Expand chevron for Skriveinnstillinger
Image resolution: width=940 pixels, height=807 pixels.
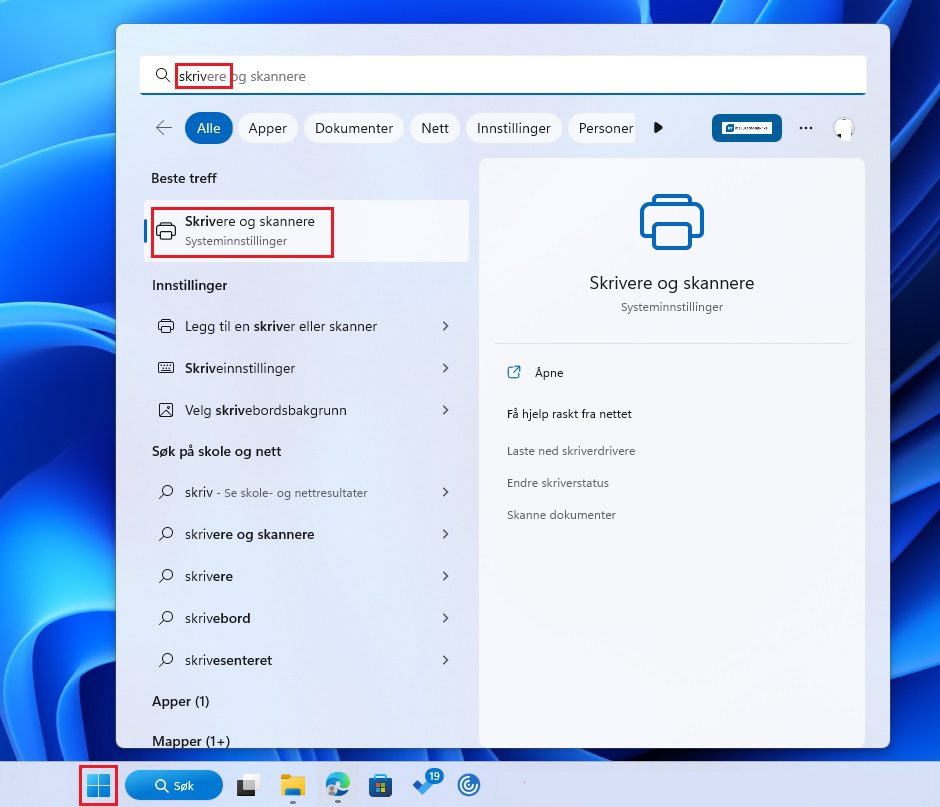pos(445,368)
